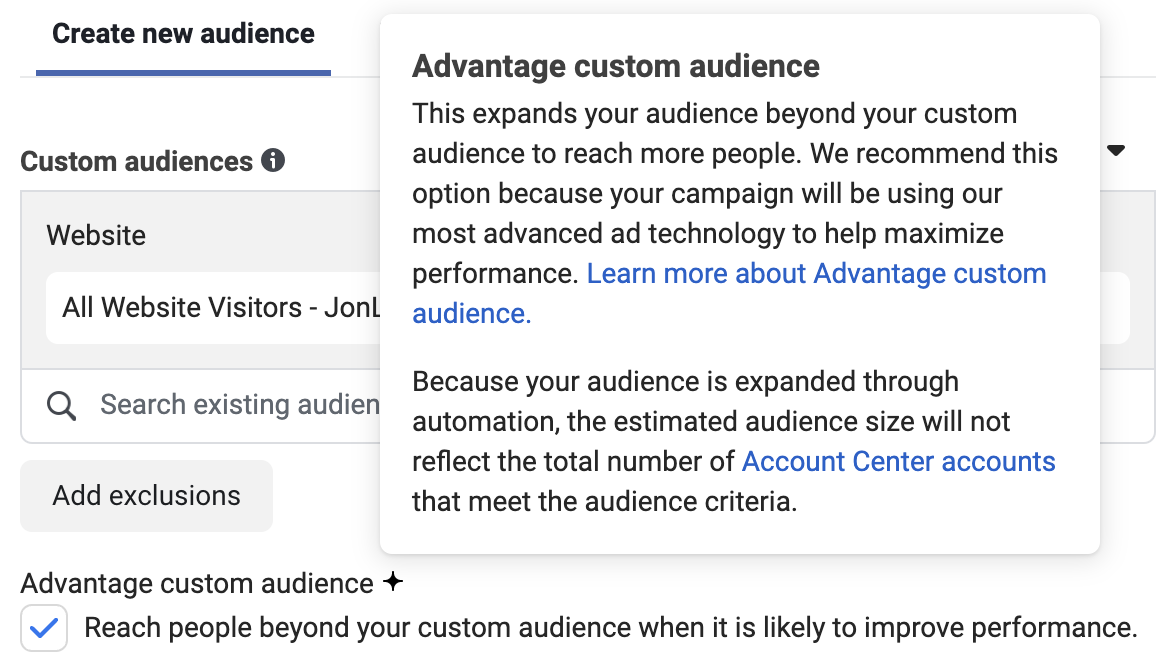Click the info icon beside Custom audiences

[273, 161]
